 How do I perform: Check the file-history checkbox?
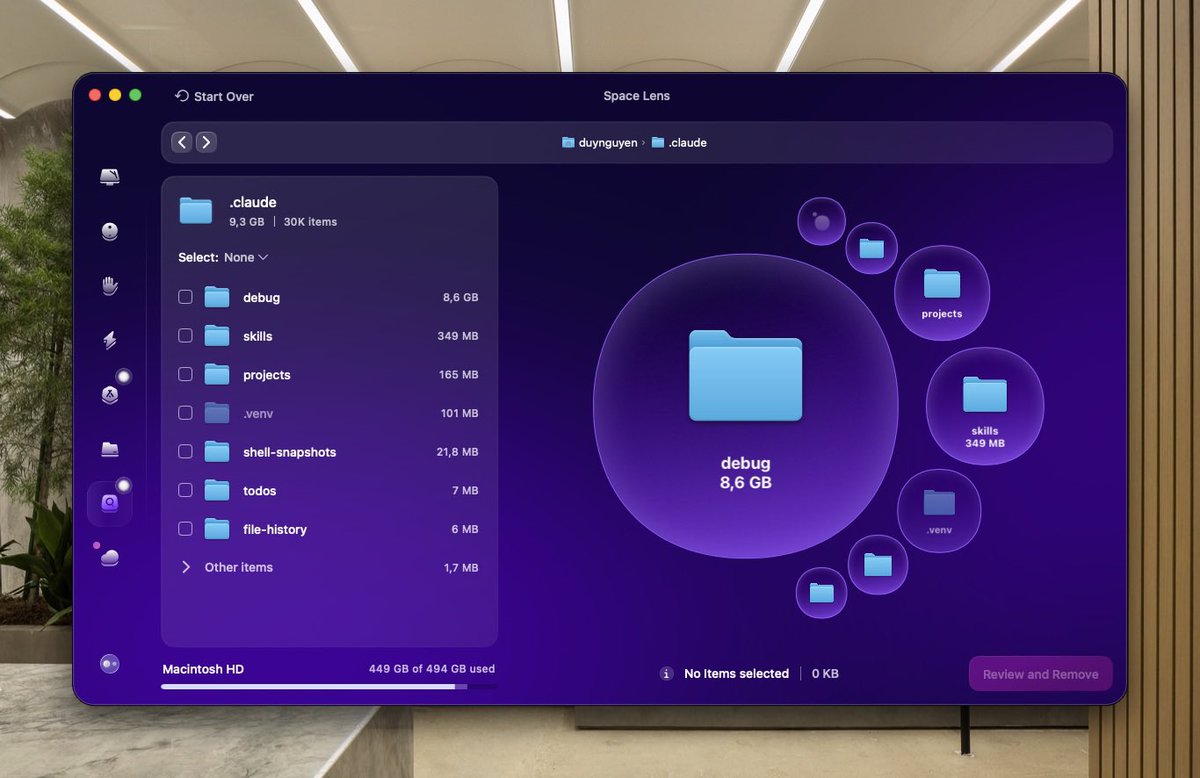[x=185, y=529]
